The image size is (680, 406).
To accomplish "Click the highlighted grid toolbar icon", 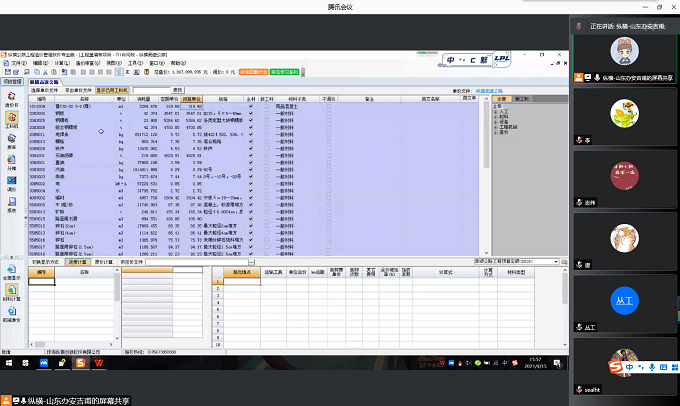I will coord(119,72).
